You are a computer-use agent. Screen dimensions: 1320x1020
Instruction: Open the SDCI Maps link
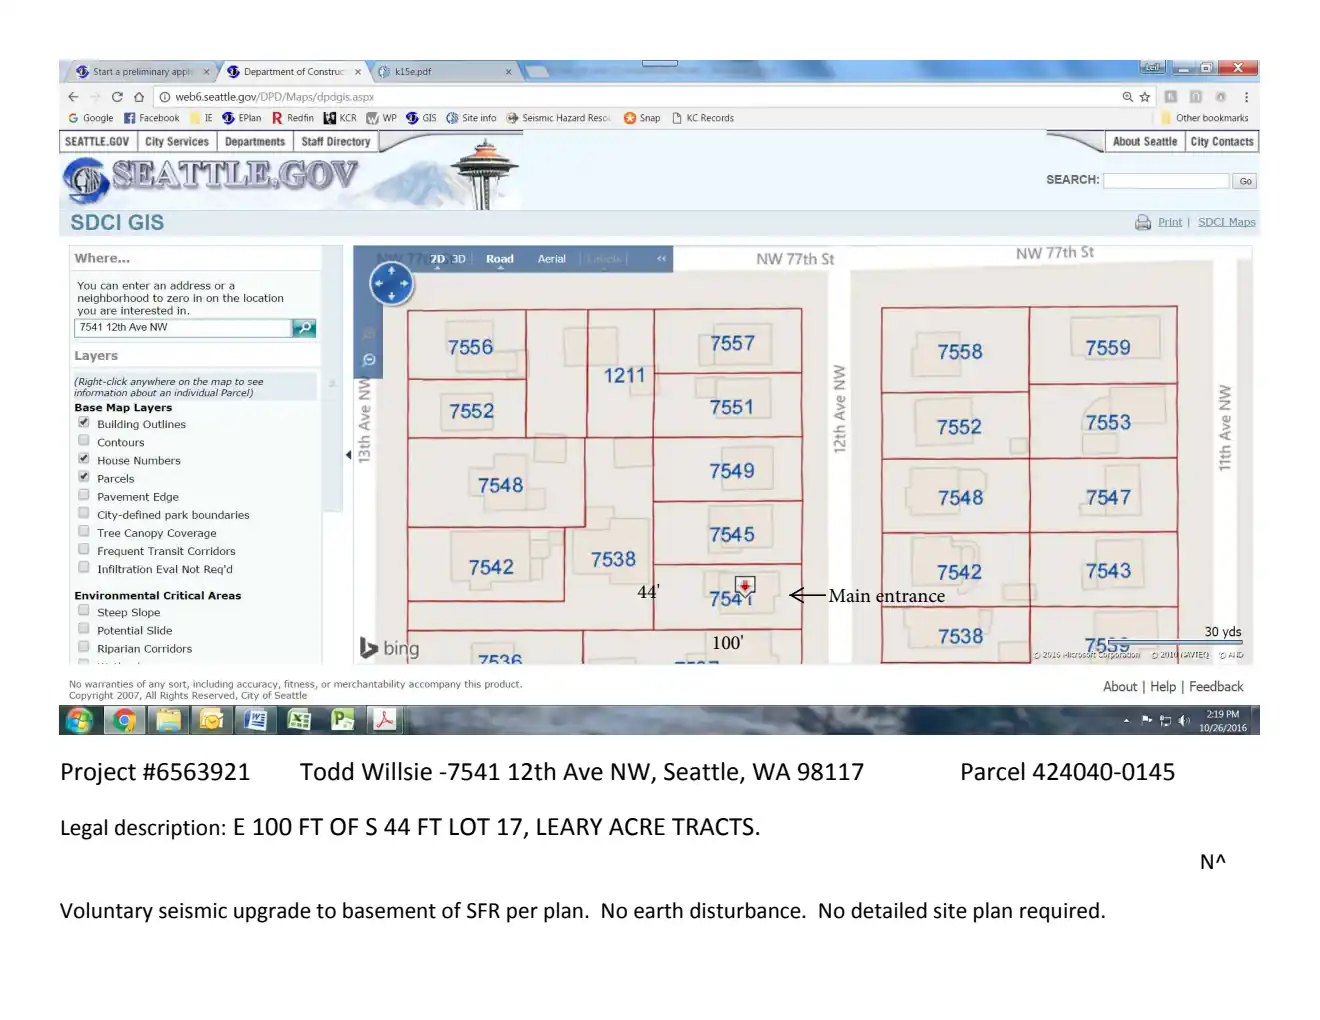(x=1227, y=222)
